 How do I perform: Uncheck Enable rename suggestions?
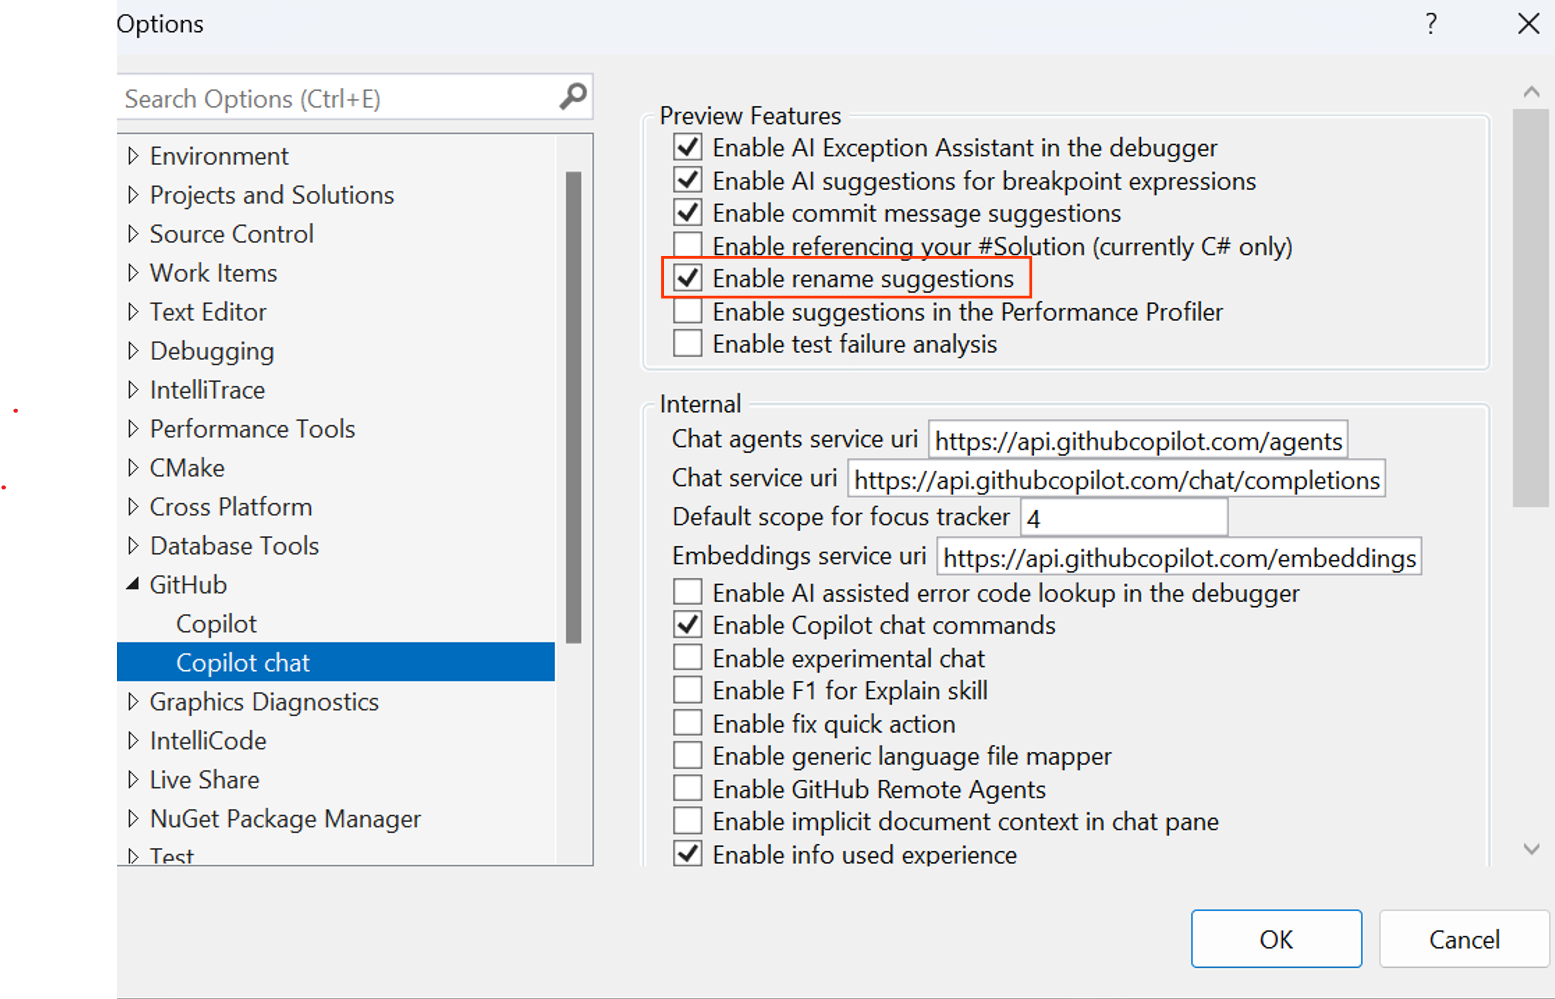(x=688, y=278)
